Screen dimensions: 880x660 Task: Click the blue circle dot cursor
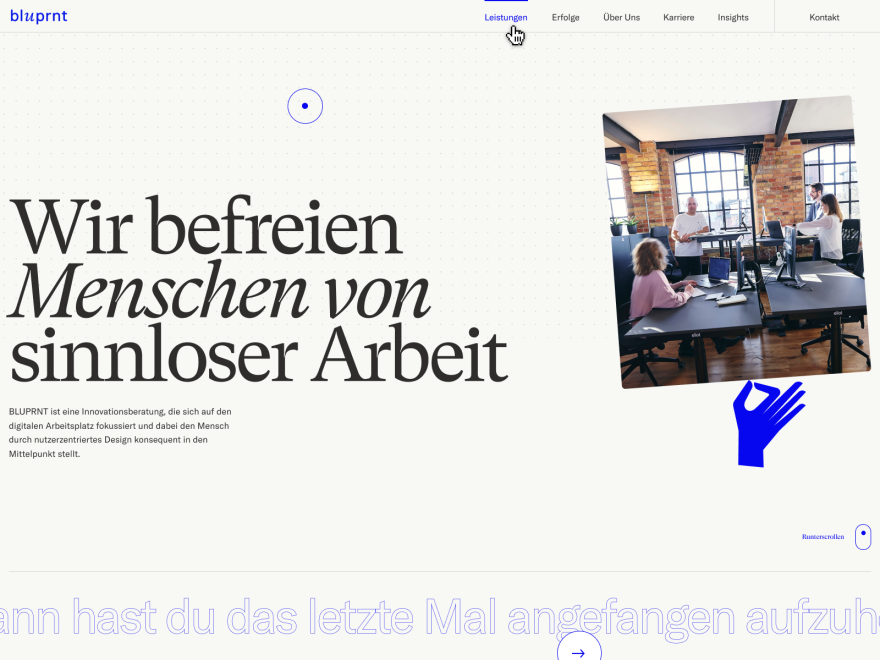(x=305, y=106)
